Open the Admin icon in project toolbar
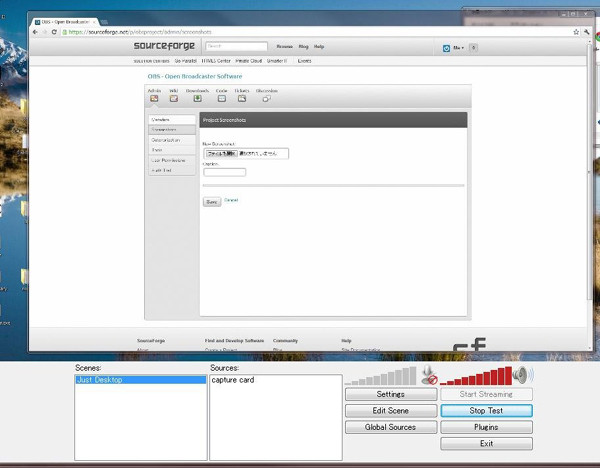Screen dimensions: 600x468 154,98
